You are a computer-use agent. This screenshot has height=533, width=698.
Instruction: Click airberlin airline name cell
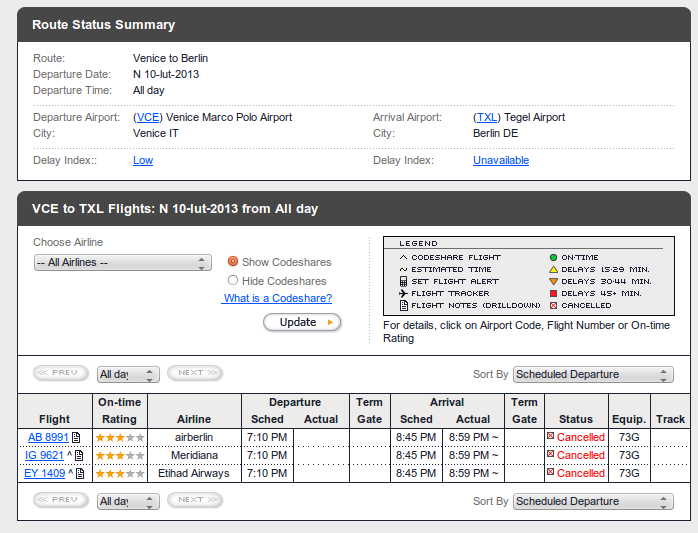[x=194, y=437]
